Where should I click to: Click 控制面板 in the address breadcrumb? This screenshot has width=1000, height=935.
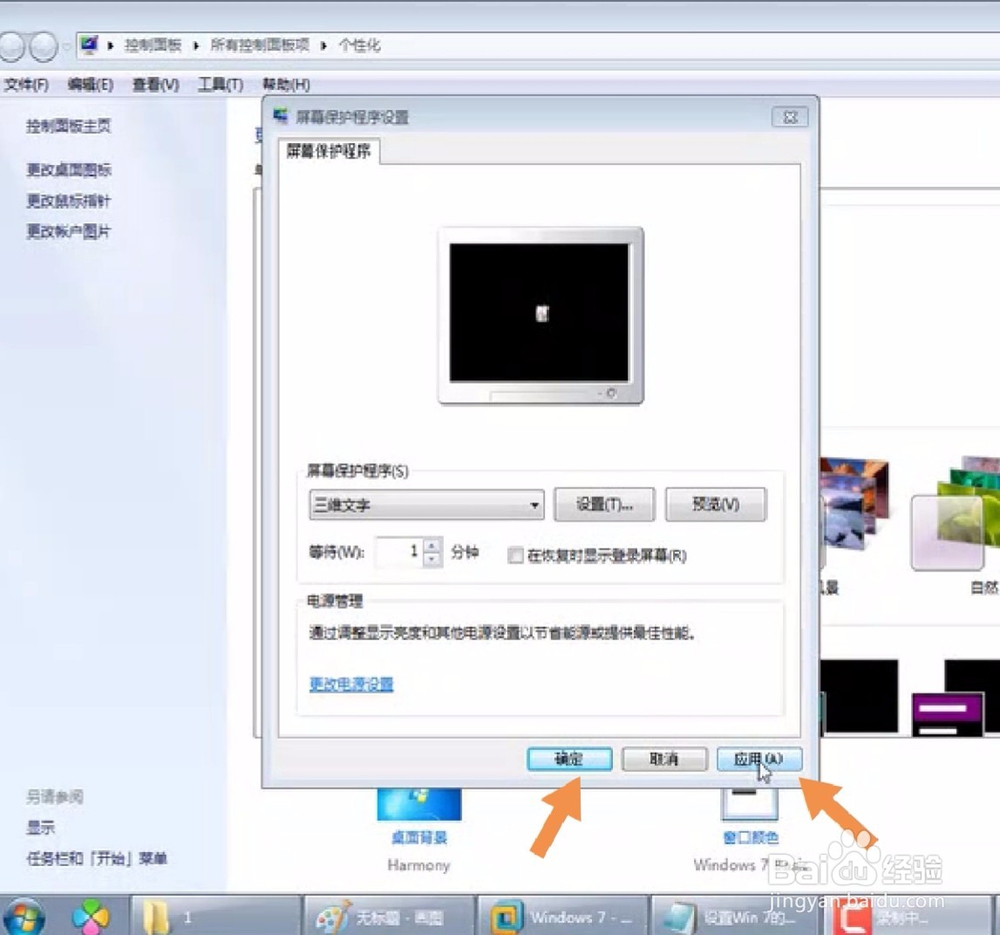tap(152, 45)
